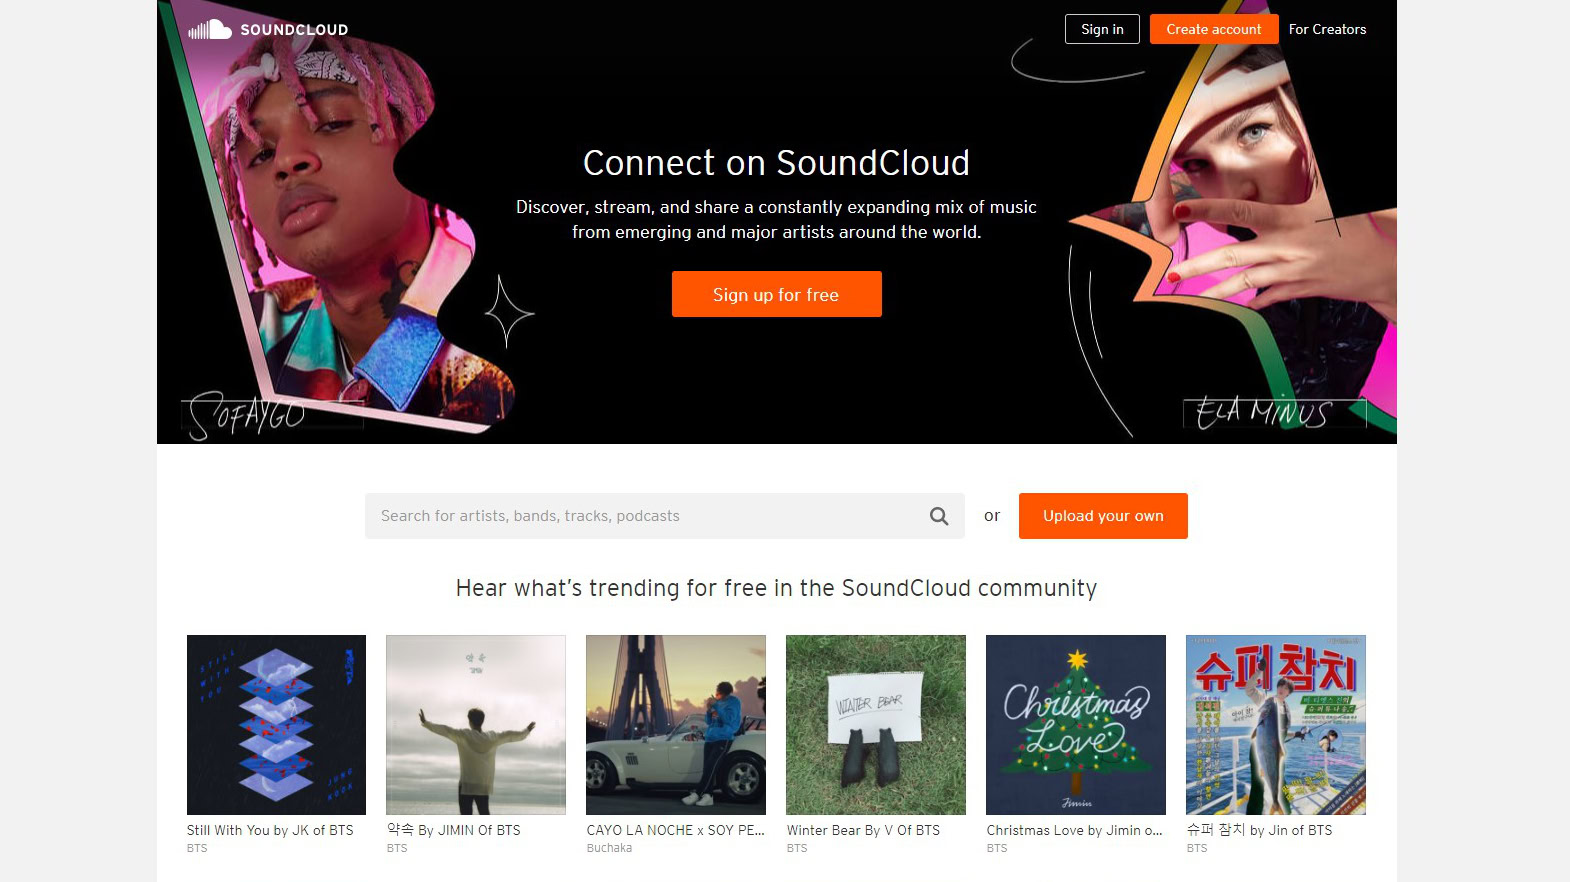Open the Still With You by JK title link
The width and height of the screenshot is (1570, 882).
pyautogui.click(x=270, y=830)
